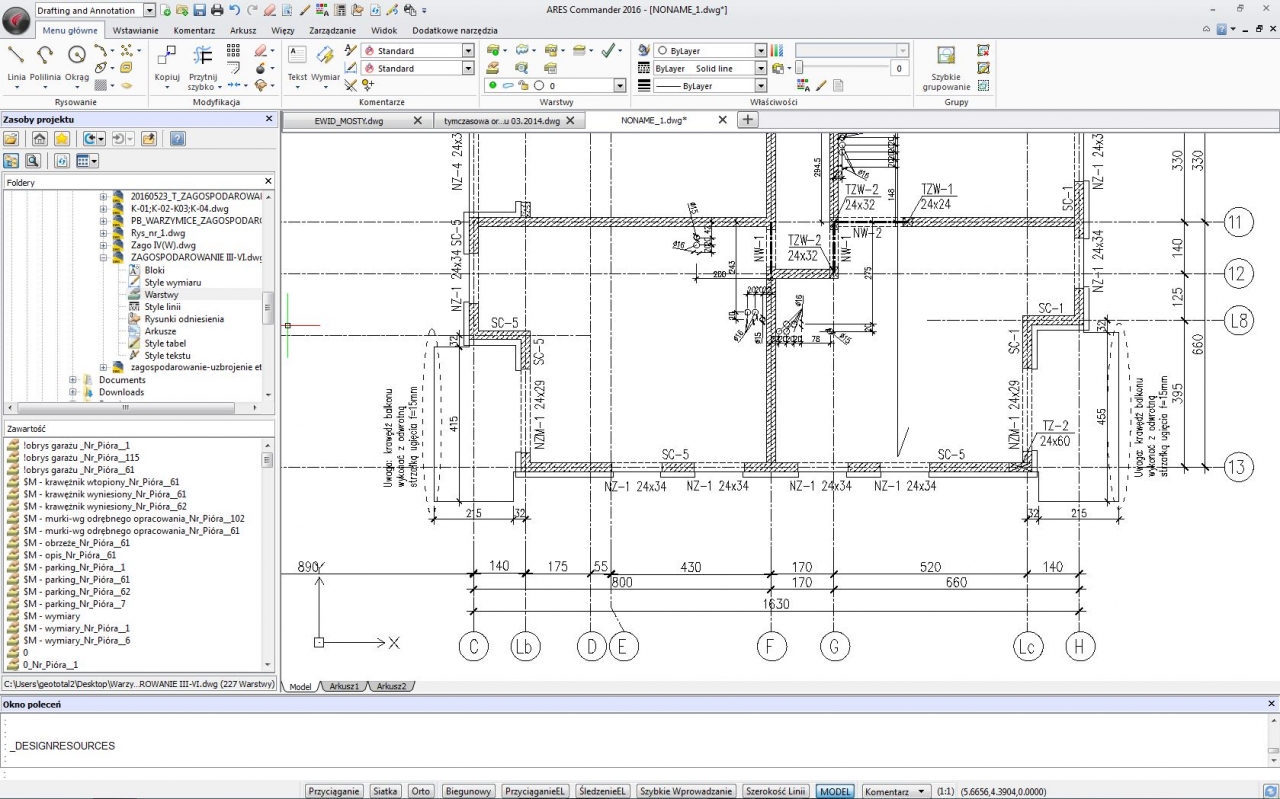Click the MODEL button in status bar
The height and width of the screenshot is (799, 1280).
[x=835, y=791]
